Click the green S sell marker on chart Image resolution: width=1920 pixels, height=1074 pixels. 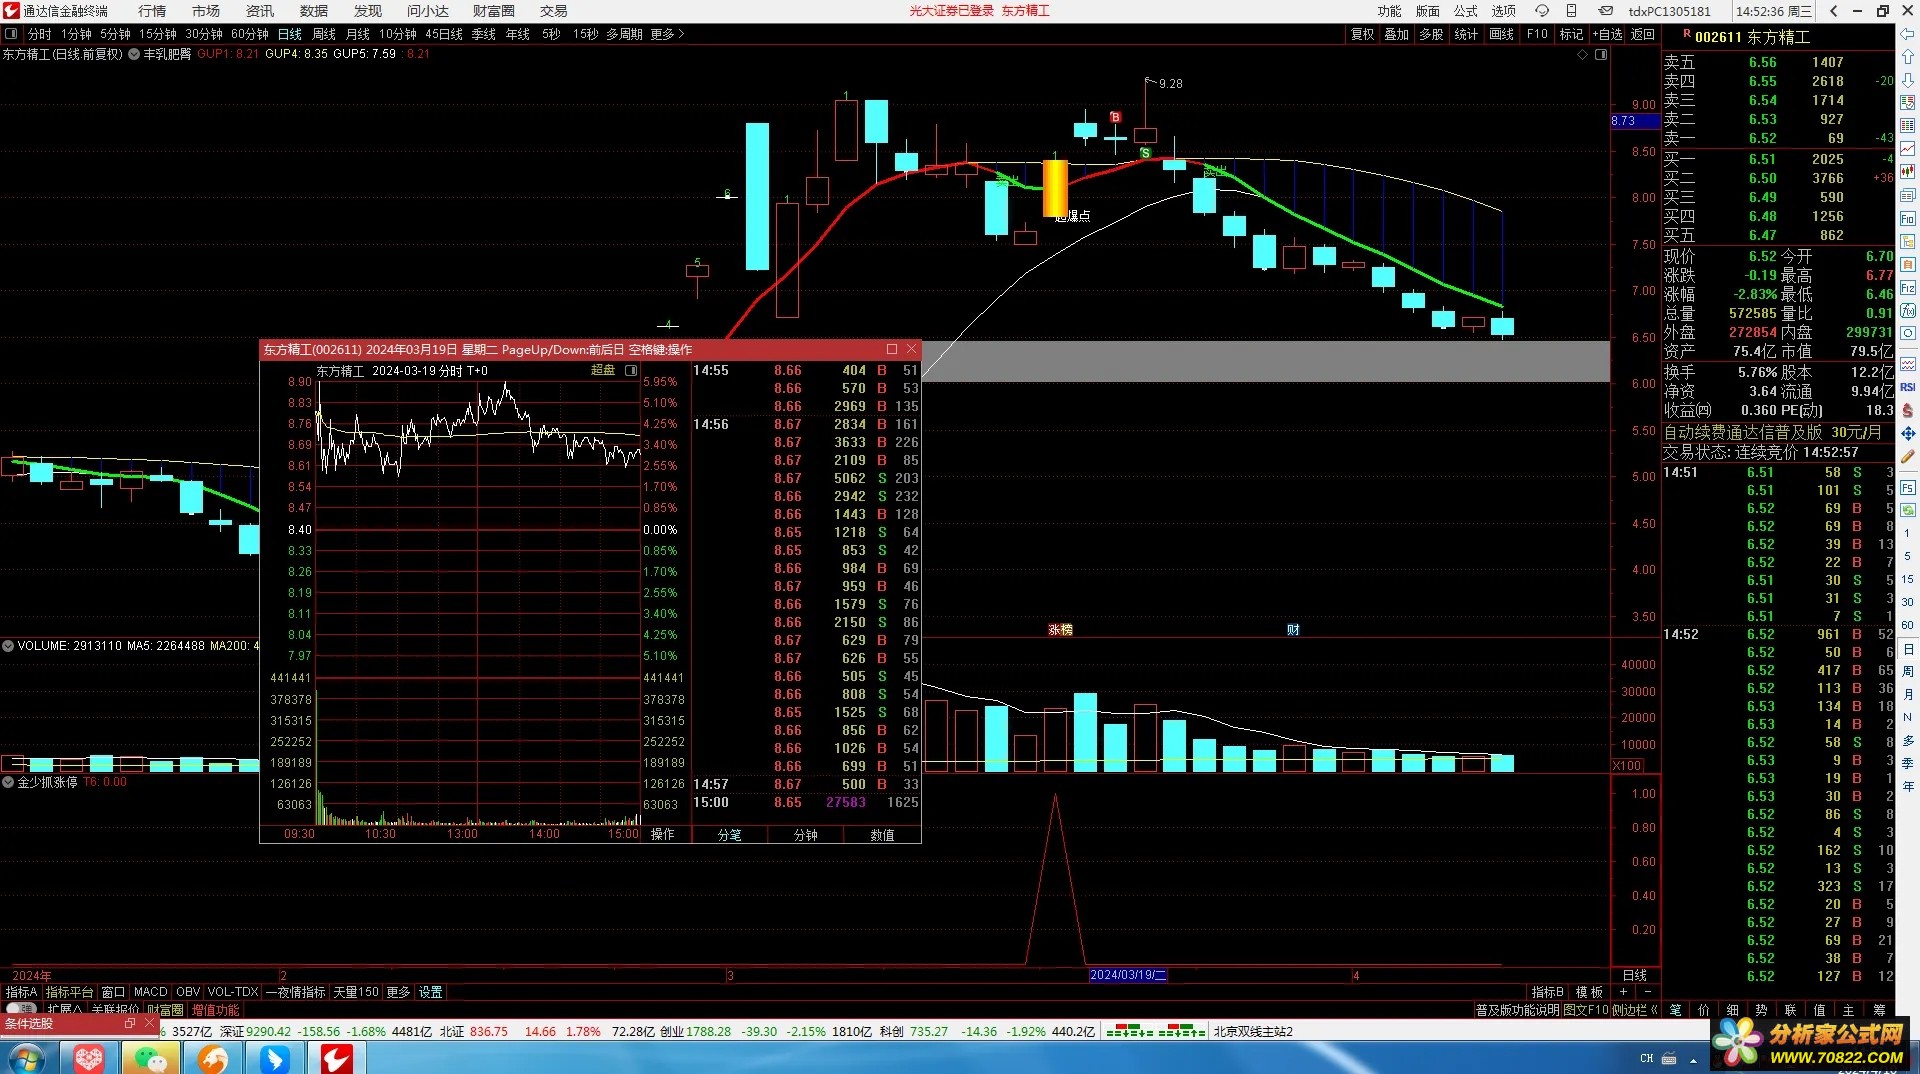1145,153
